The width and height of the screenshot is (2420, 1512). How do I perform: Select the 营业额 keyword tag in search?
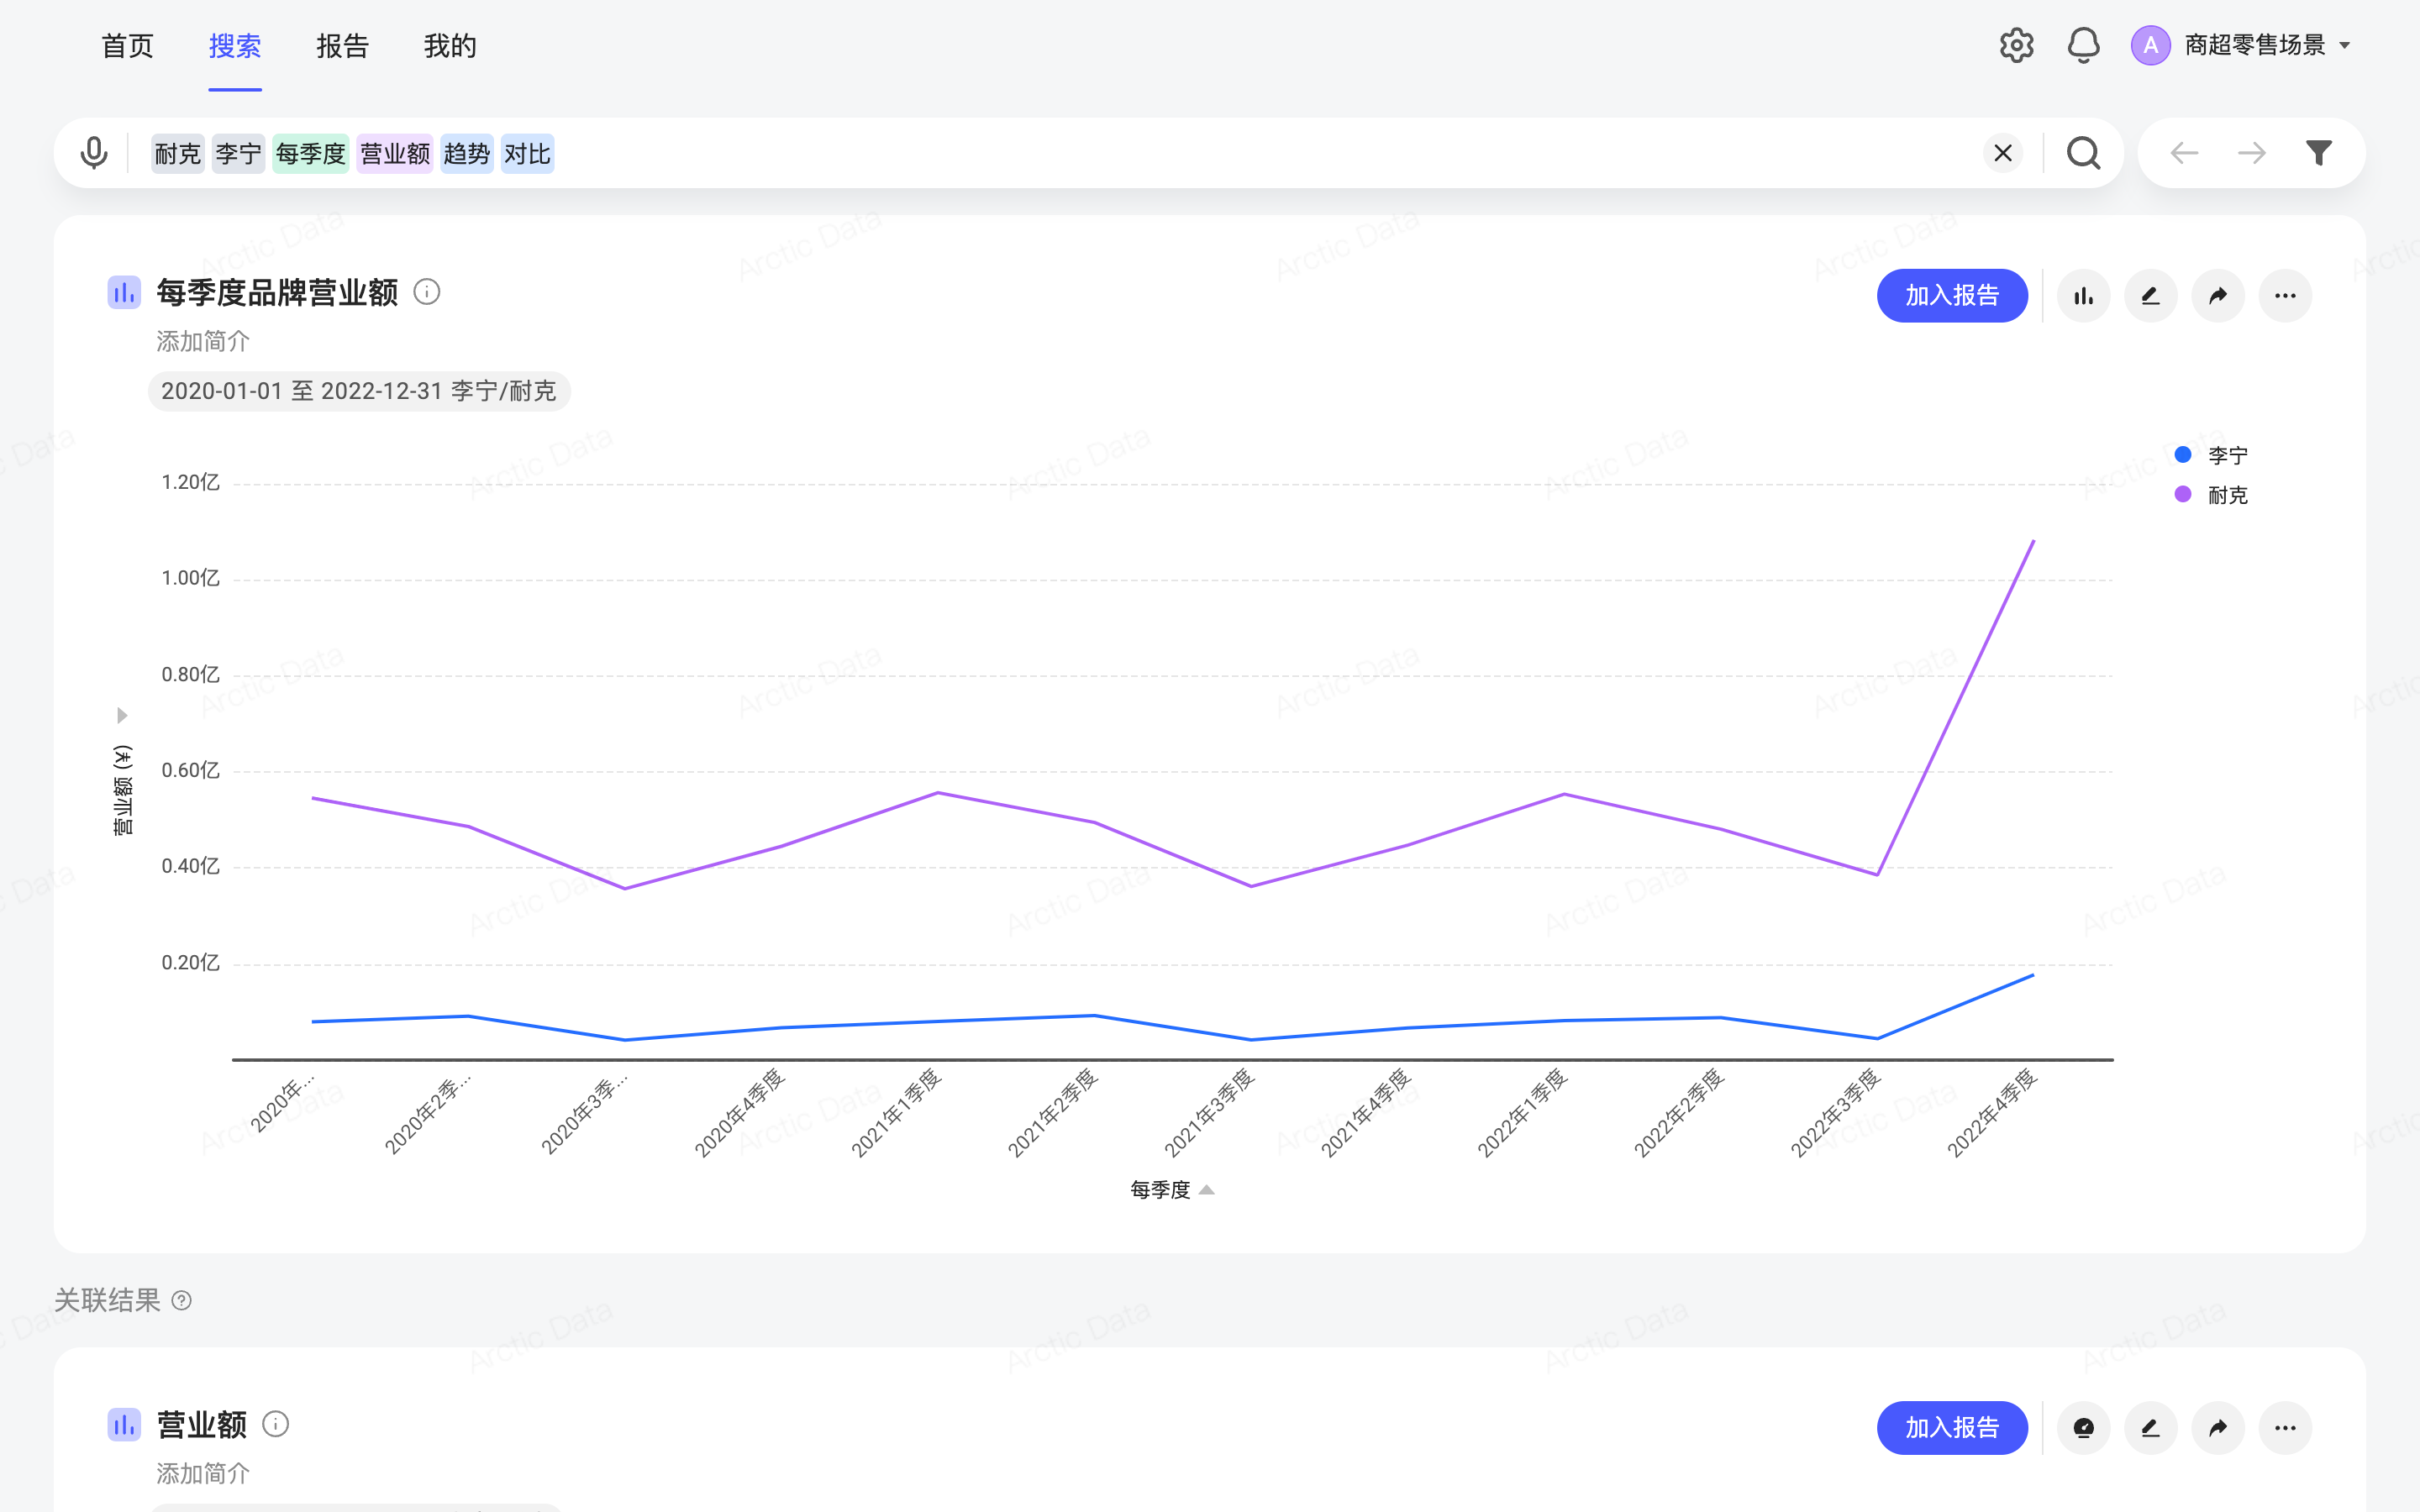tap(394, 154)
